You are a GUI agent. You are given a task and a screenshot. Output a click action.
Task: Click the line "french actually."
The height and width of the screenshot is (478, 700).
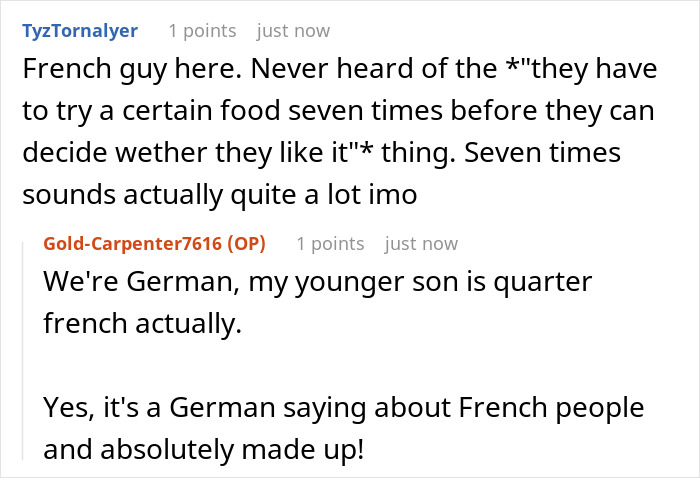[143, 325]
